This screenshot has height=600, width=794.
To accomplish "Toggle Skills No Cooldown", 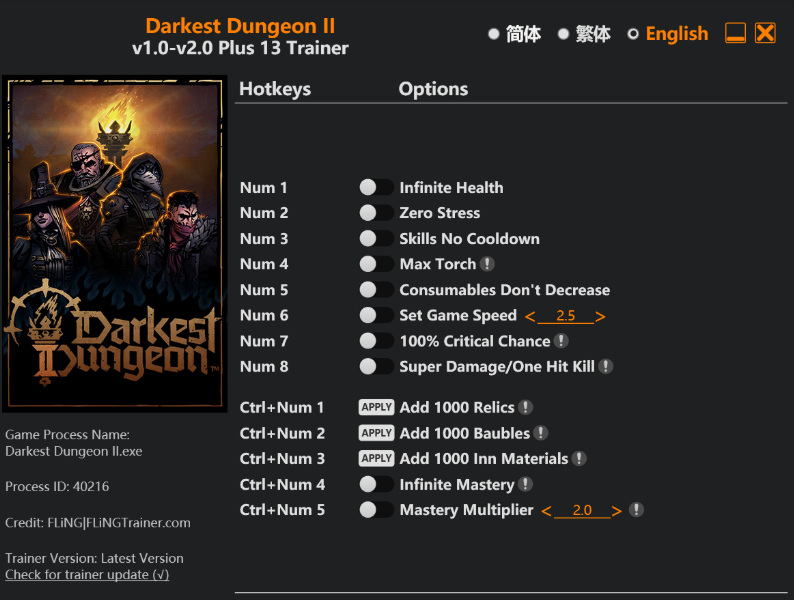I will click(x=376, y=238).
